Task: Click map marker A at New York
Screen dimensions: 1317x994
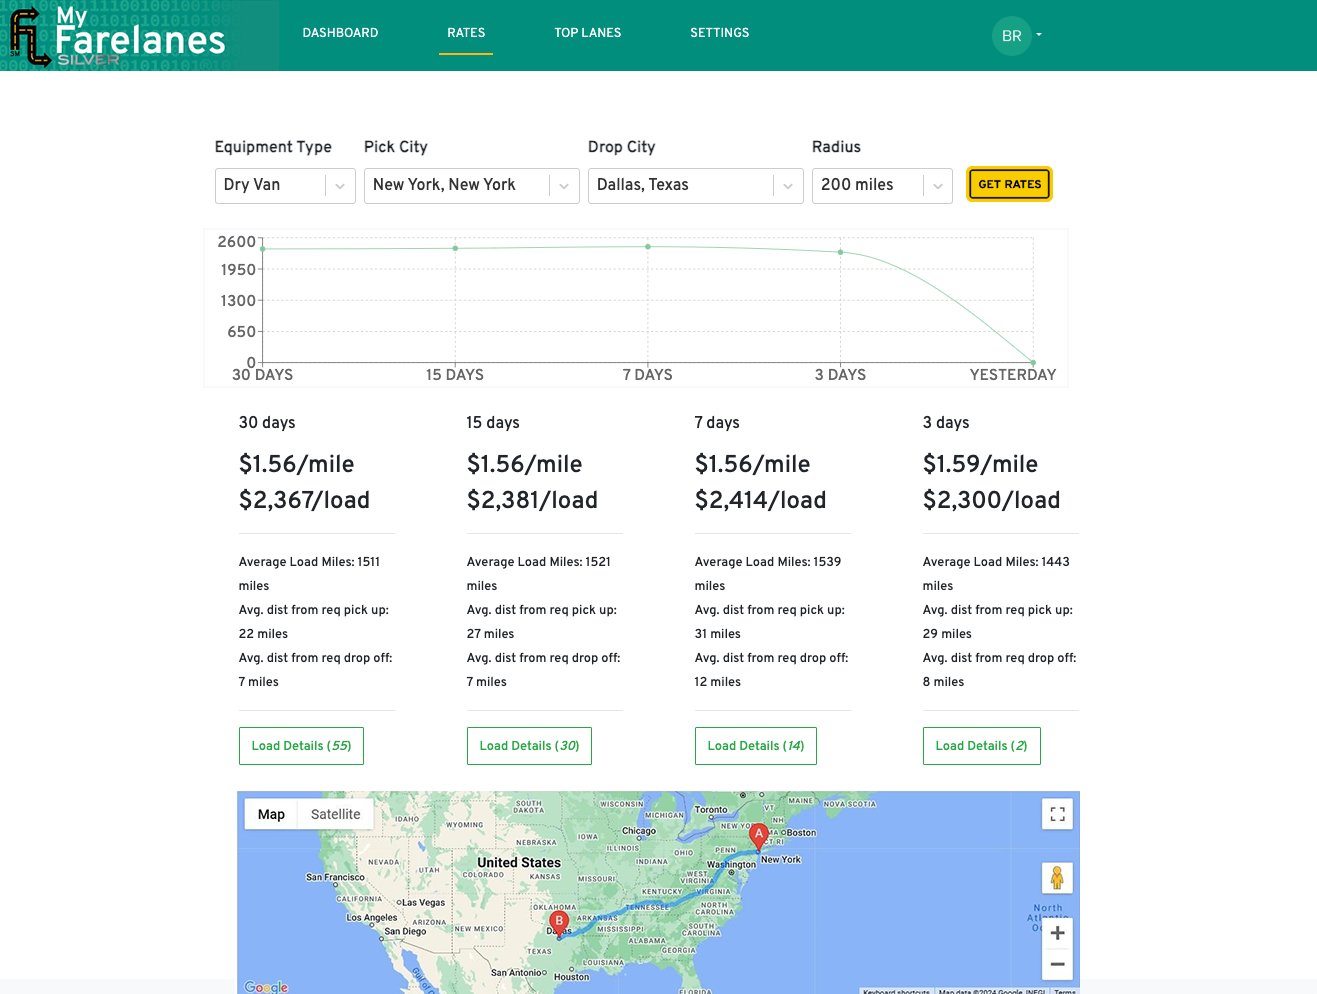Action: pos(759,837)
